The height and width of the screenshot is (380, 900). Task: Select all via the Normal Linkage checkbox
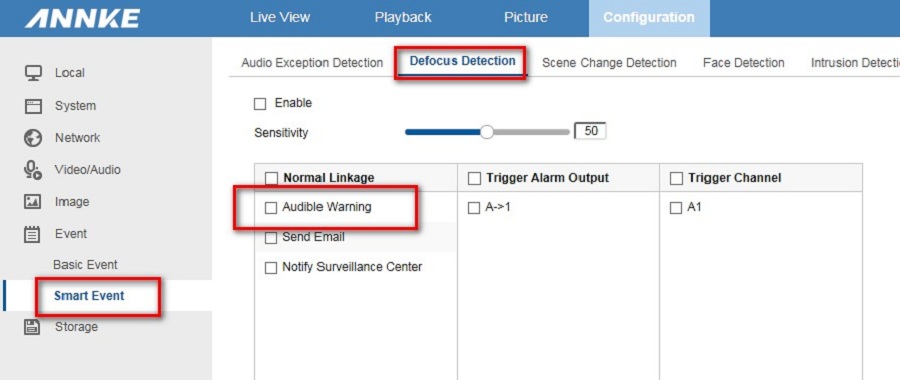coord(272,179)
